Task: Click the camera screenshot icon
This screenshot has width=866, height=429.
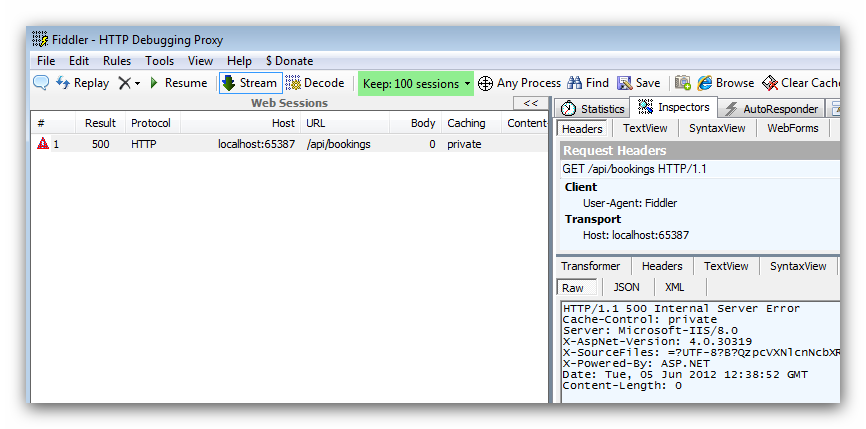Action: (x=683, y=83)
